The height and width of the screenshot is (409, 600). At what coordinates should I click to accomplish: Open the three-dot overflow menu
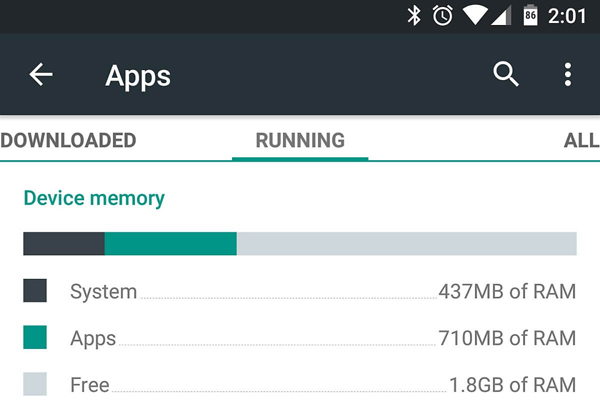(568, 74)
